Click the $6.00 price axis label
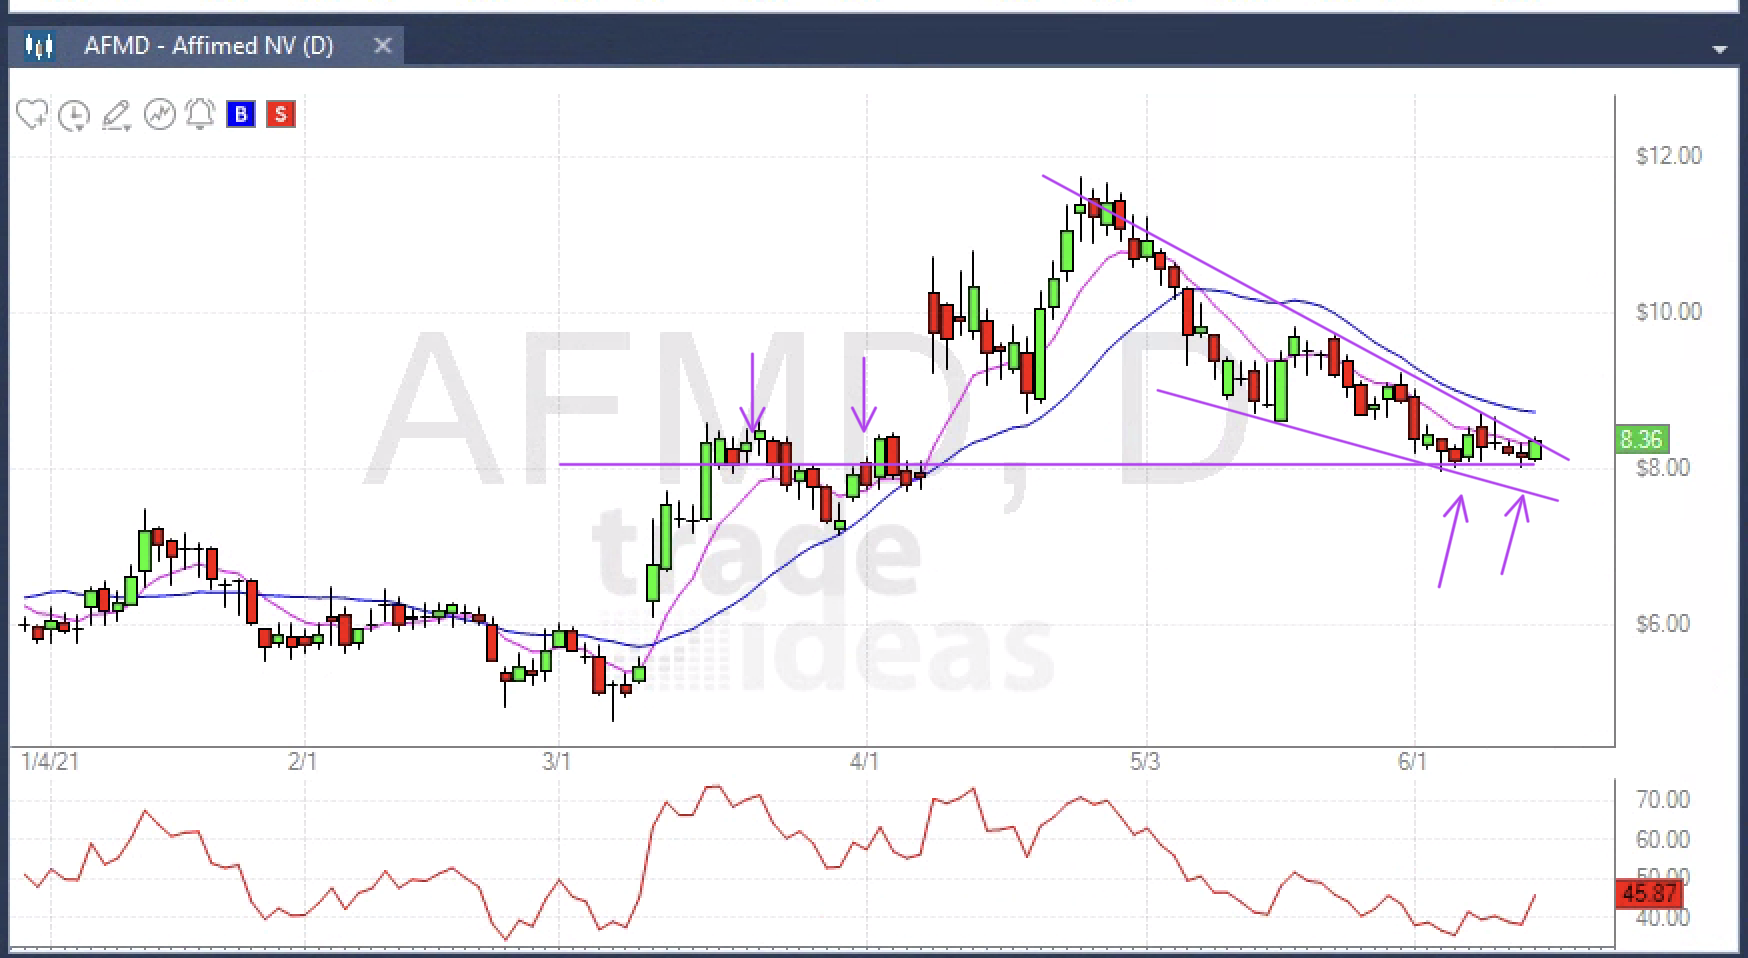 tap(1662, 624)
